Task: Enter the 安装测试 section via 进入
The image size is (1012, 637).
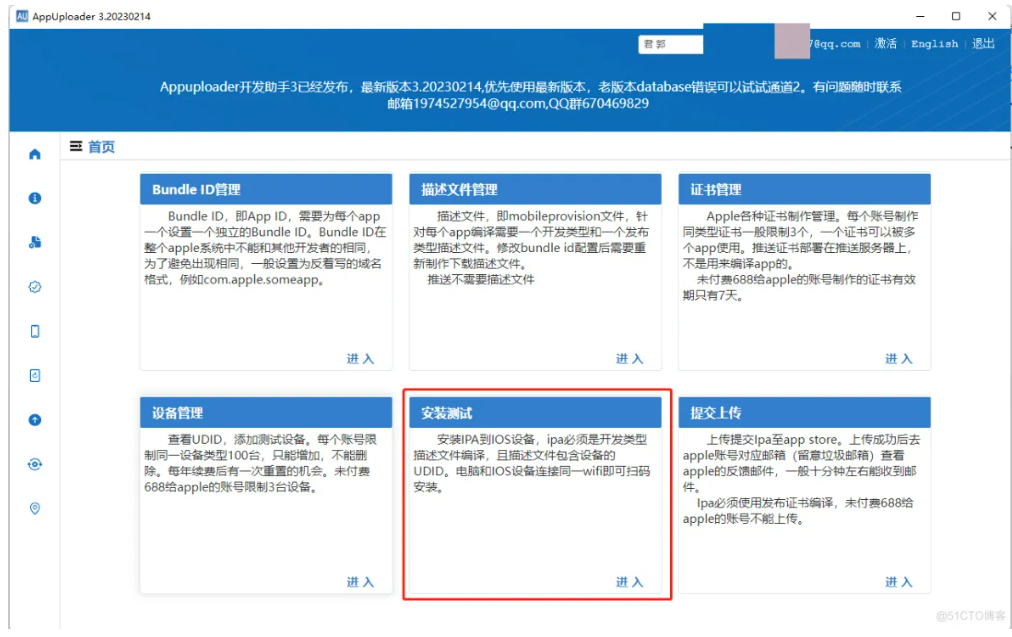Action: 629,582
